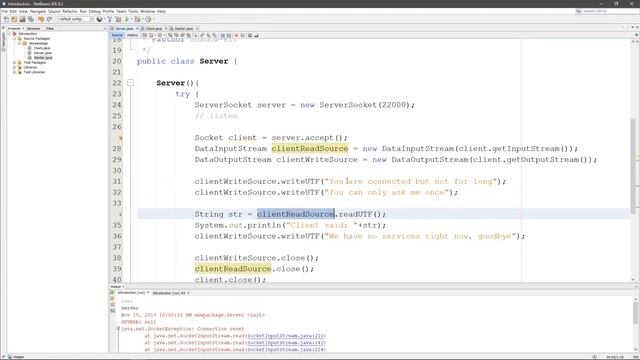
Task: Click clientReadSource on the close() line 39
Action: [233, 269]
